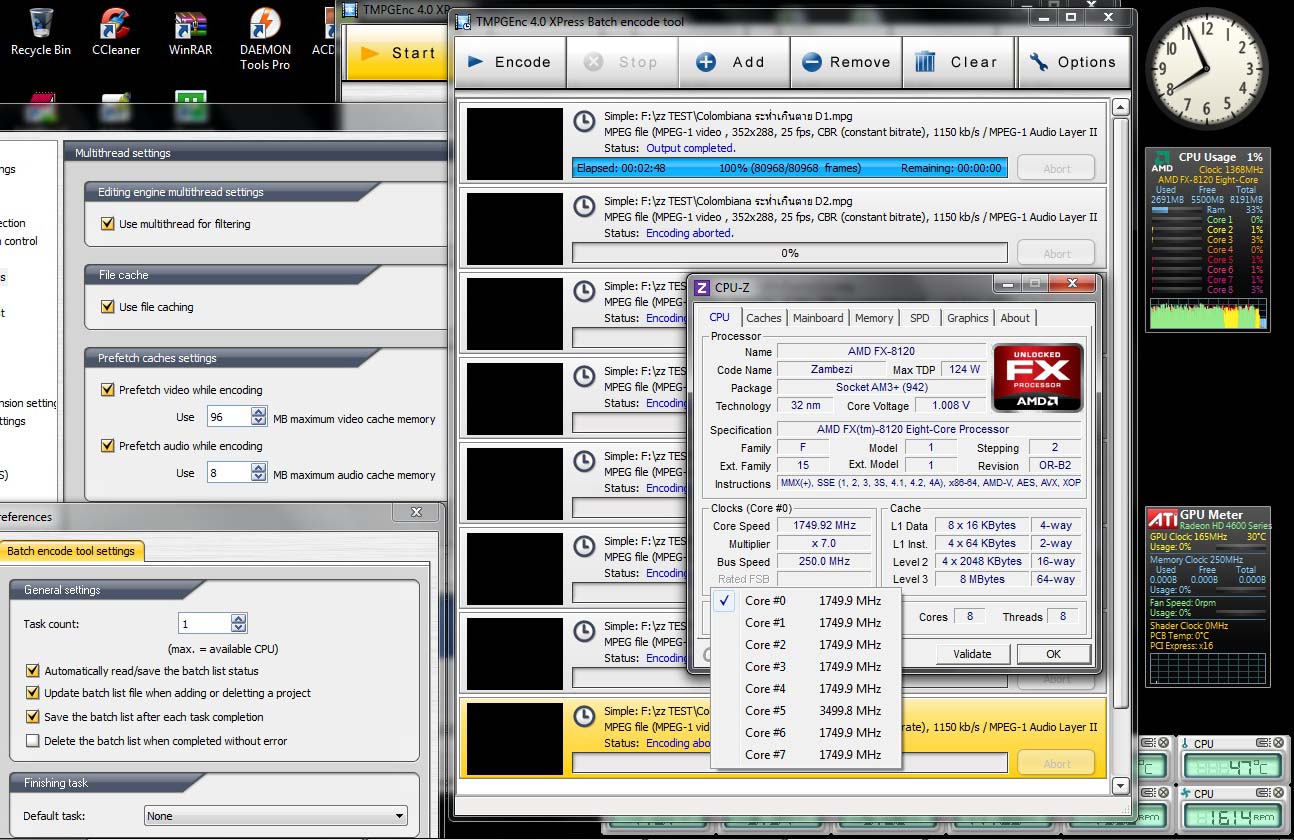The height and width of the screenshot is (840, 1294).
Task: Choose Core #7 in the CPU-Z core menu
Action: 806,755
